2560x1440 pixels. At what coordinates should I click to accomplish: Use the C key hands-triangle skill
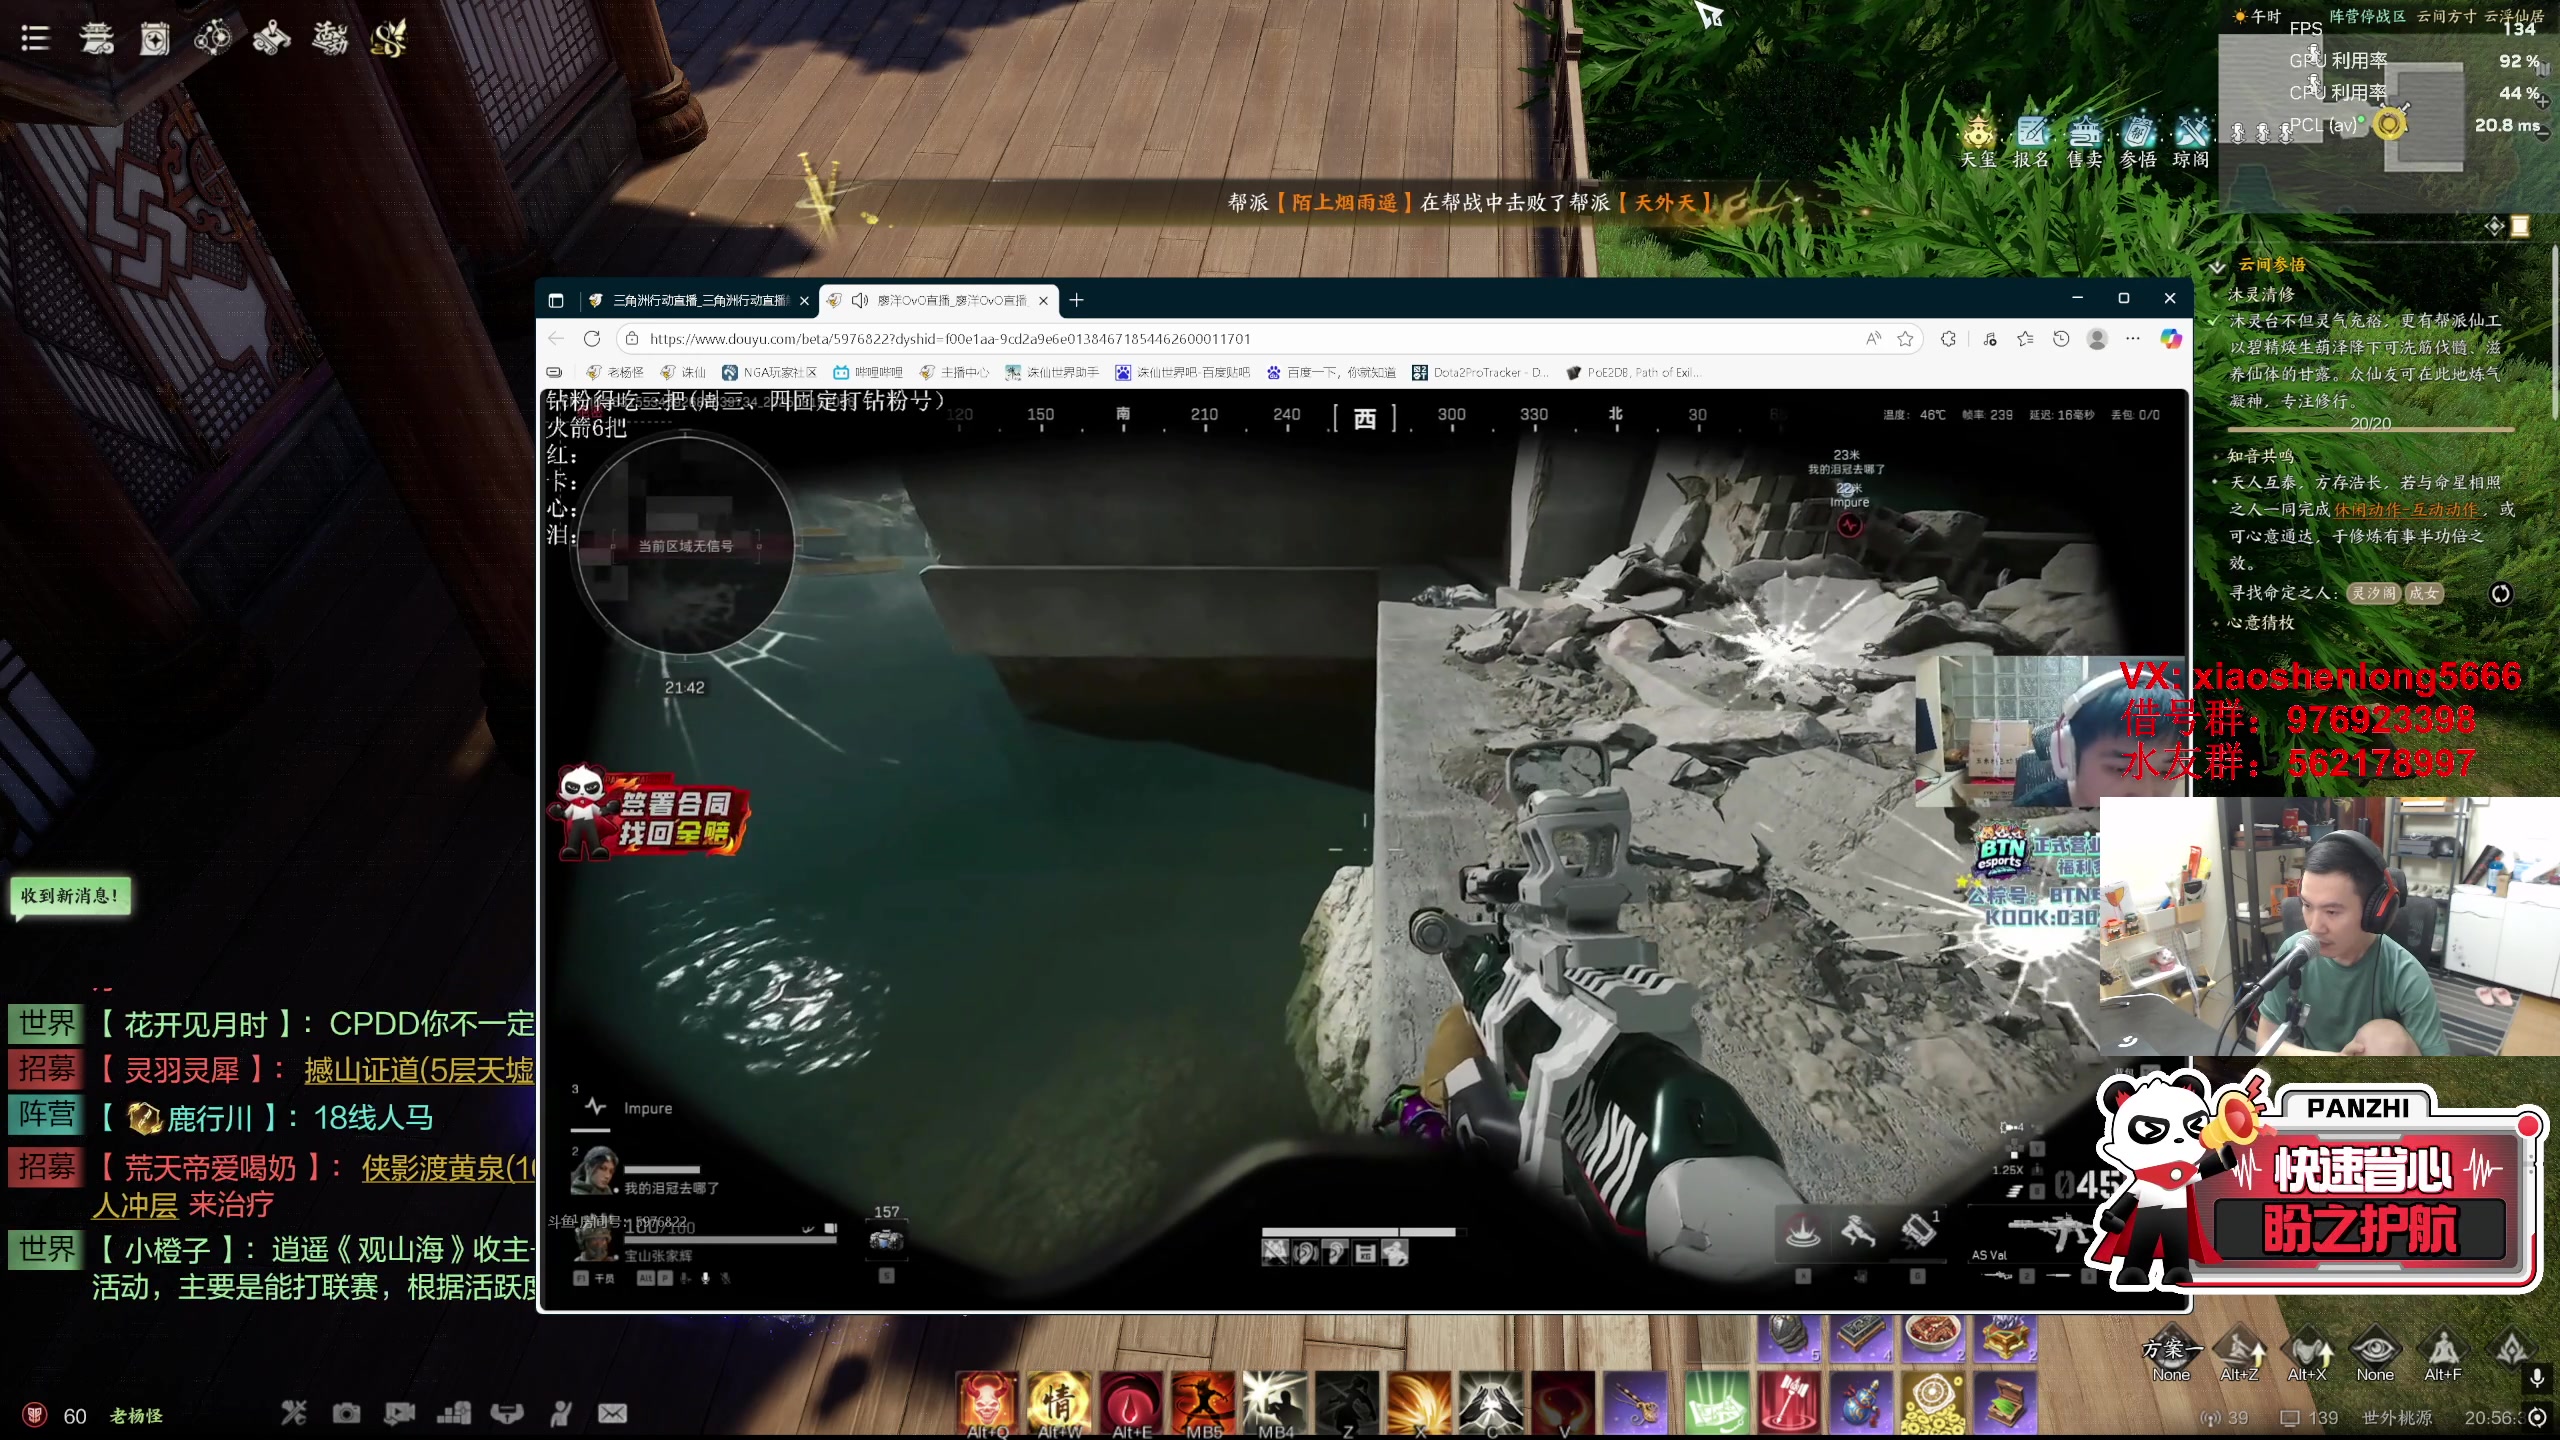(1491, 1400)
